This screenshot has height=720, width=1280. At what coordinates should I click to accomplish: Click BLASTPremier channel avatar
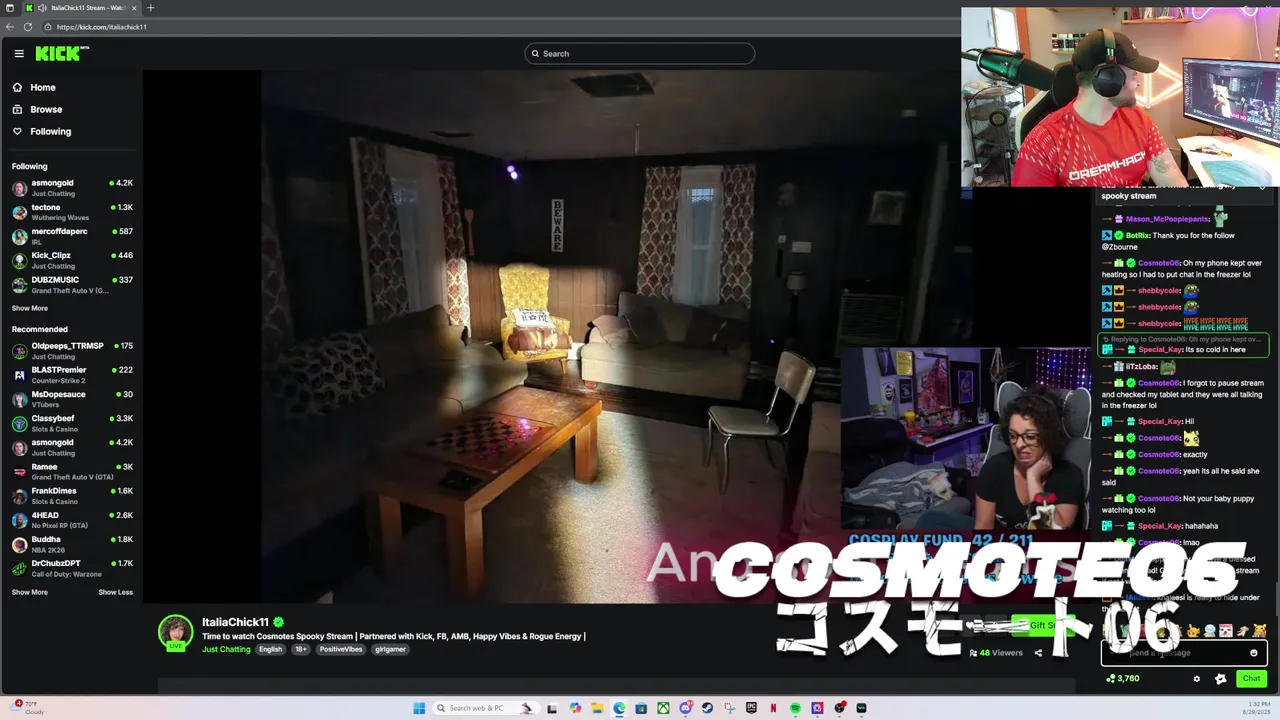[19, 375]
